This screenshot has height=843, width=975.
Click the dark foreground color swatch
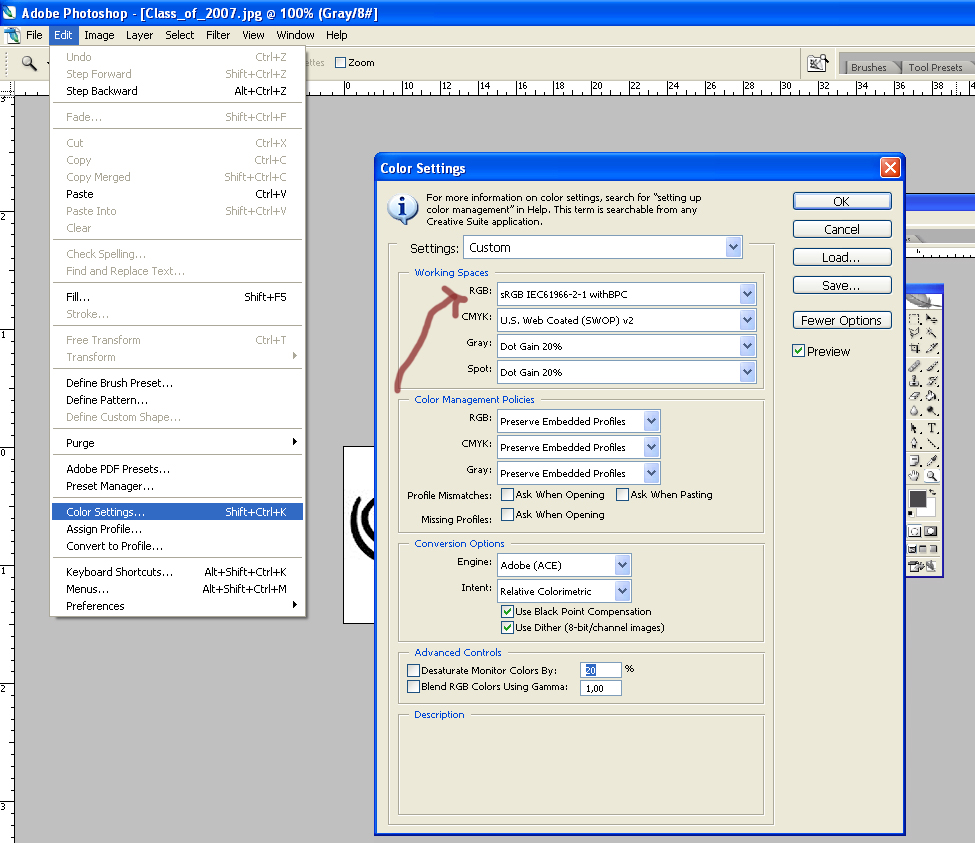click(x=917, y=499)
